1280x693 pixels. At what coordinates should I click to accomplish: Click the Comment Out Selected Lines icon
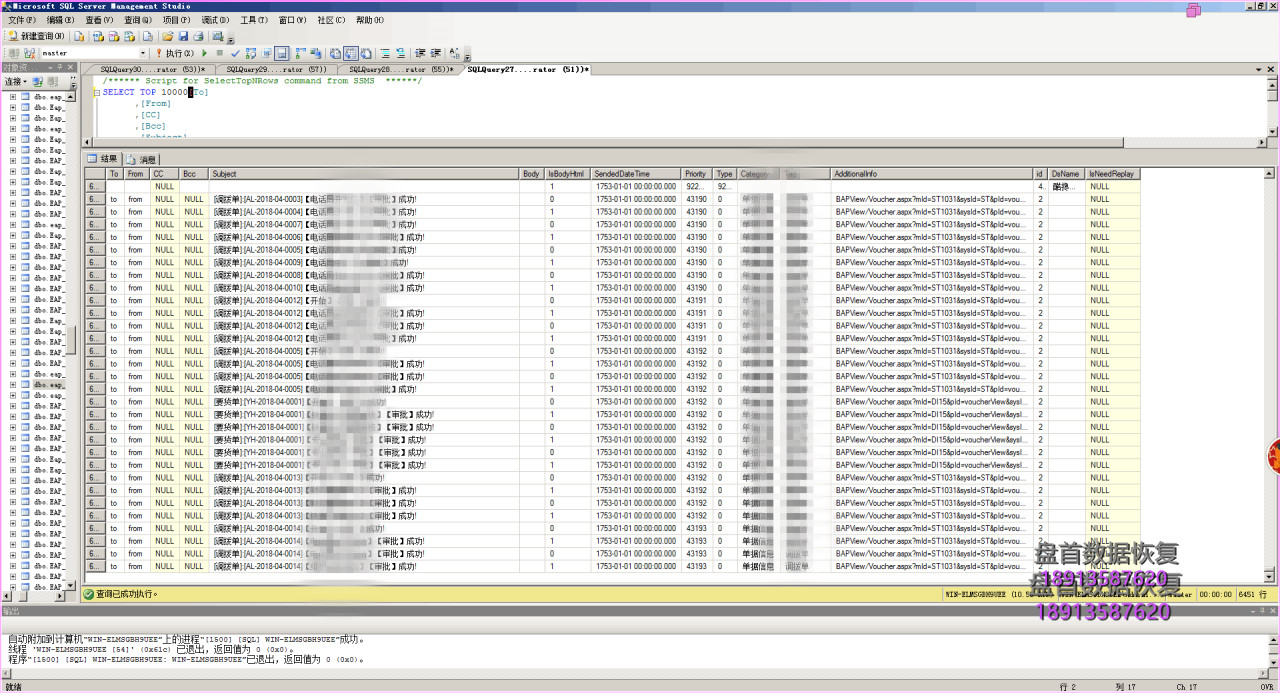(385, 53)
